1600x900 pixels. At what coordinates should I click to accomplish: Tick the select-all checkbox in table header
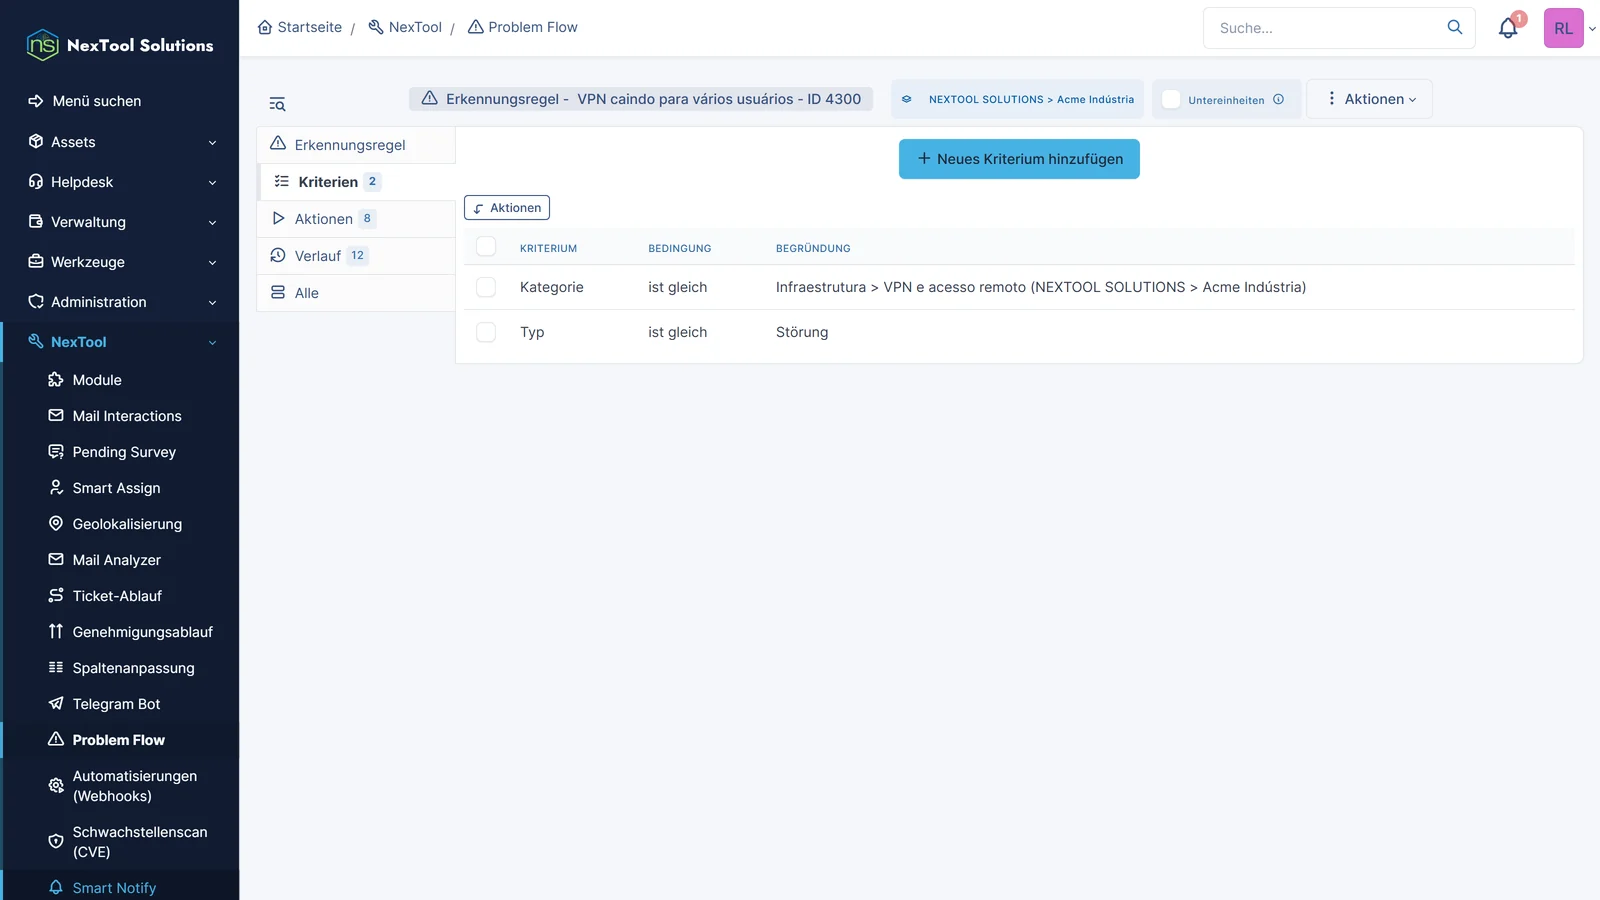click(x=486, y=246)
